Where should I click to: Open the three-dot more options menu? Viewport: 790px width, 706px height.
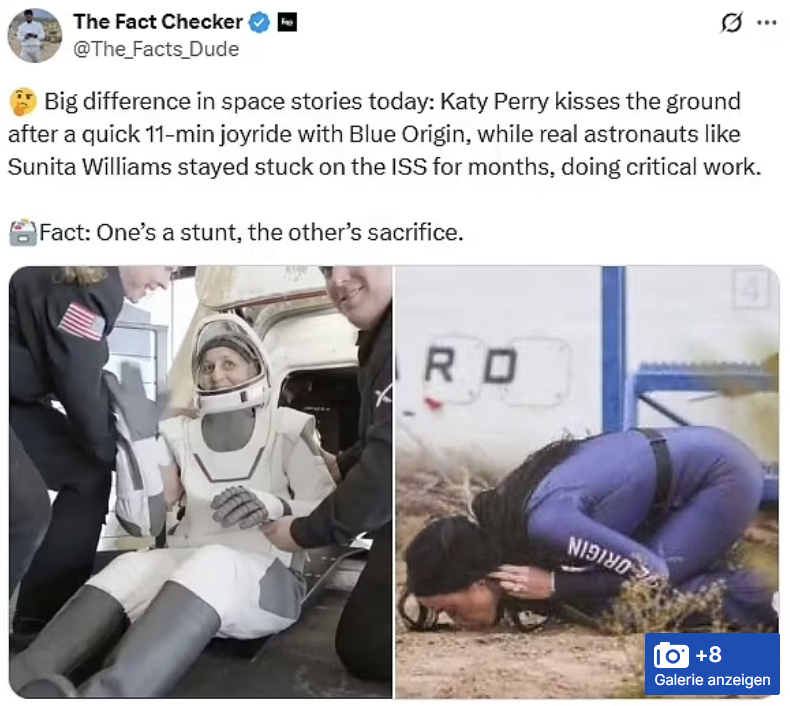pyautogui.click(x=767, y=23)
